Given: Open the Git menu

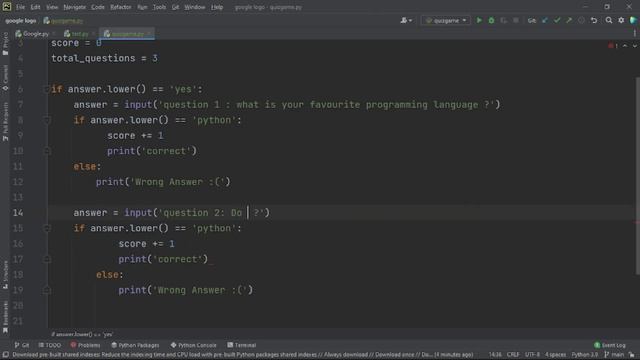Looking at the screenshot, I should click(x=176, y=7).
